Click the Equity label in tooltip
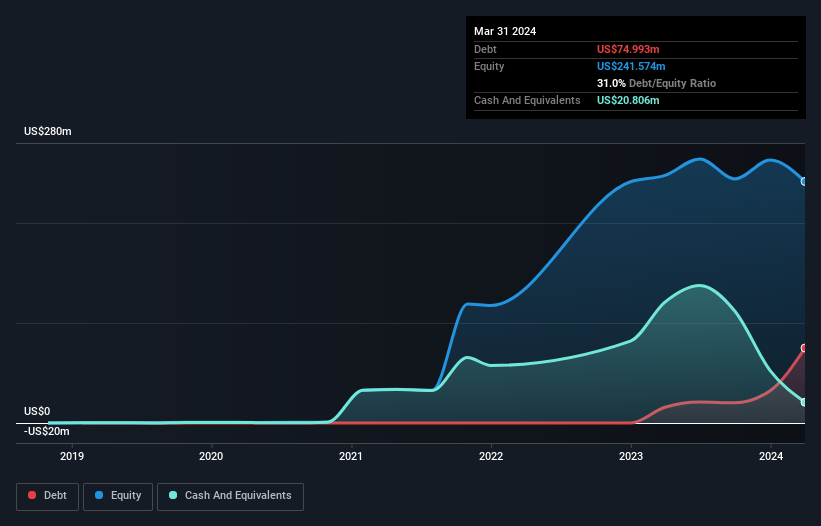821x526 pixels. [x=489, y=66]
